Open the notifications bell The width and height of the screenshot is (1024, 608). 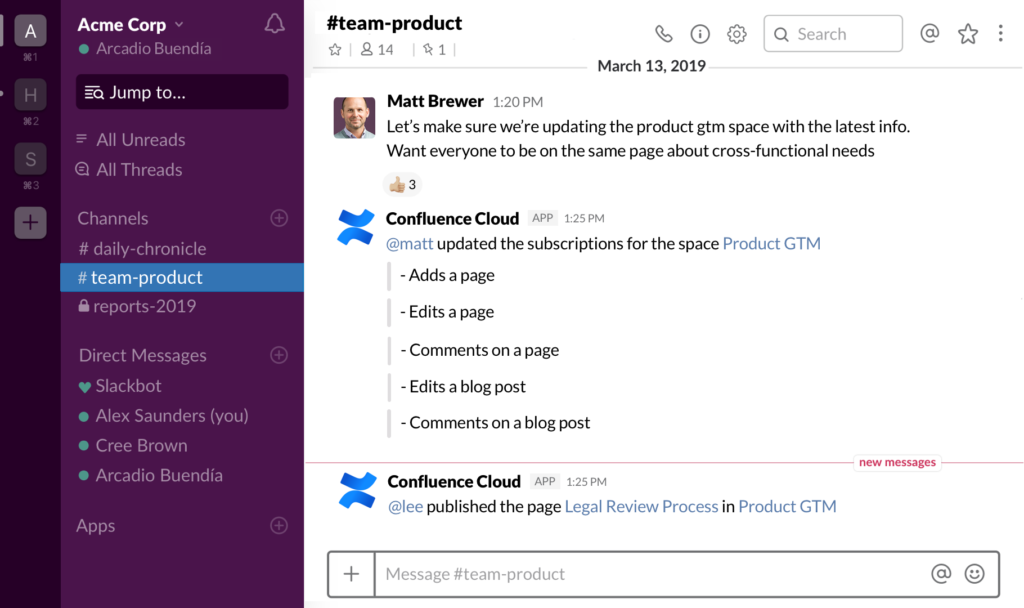[x=274, y=24]
